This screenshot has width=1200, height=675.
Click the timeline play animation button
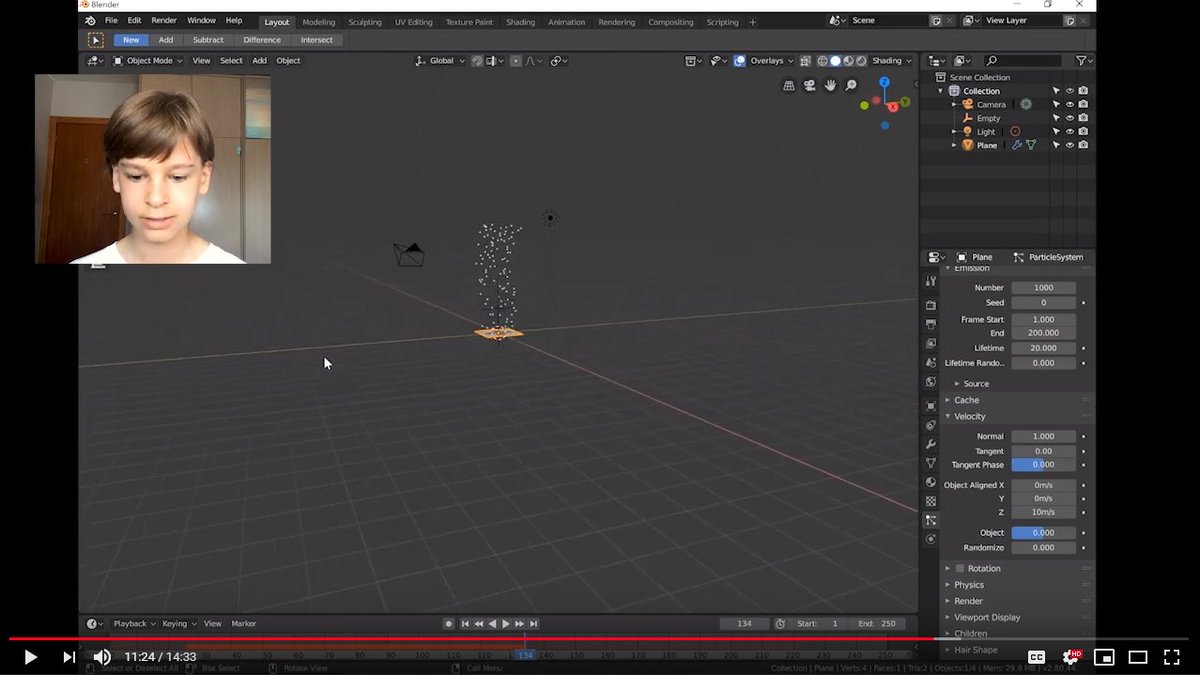506,624
